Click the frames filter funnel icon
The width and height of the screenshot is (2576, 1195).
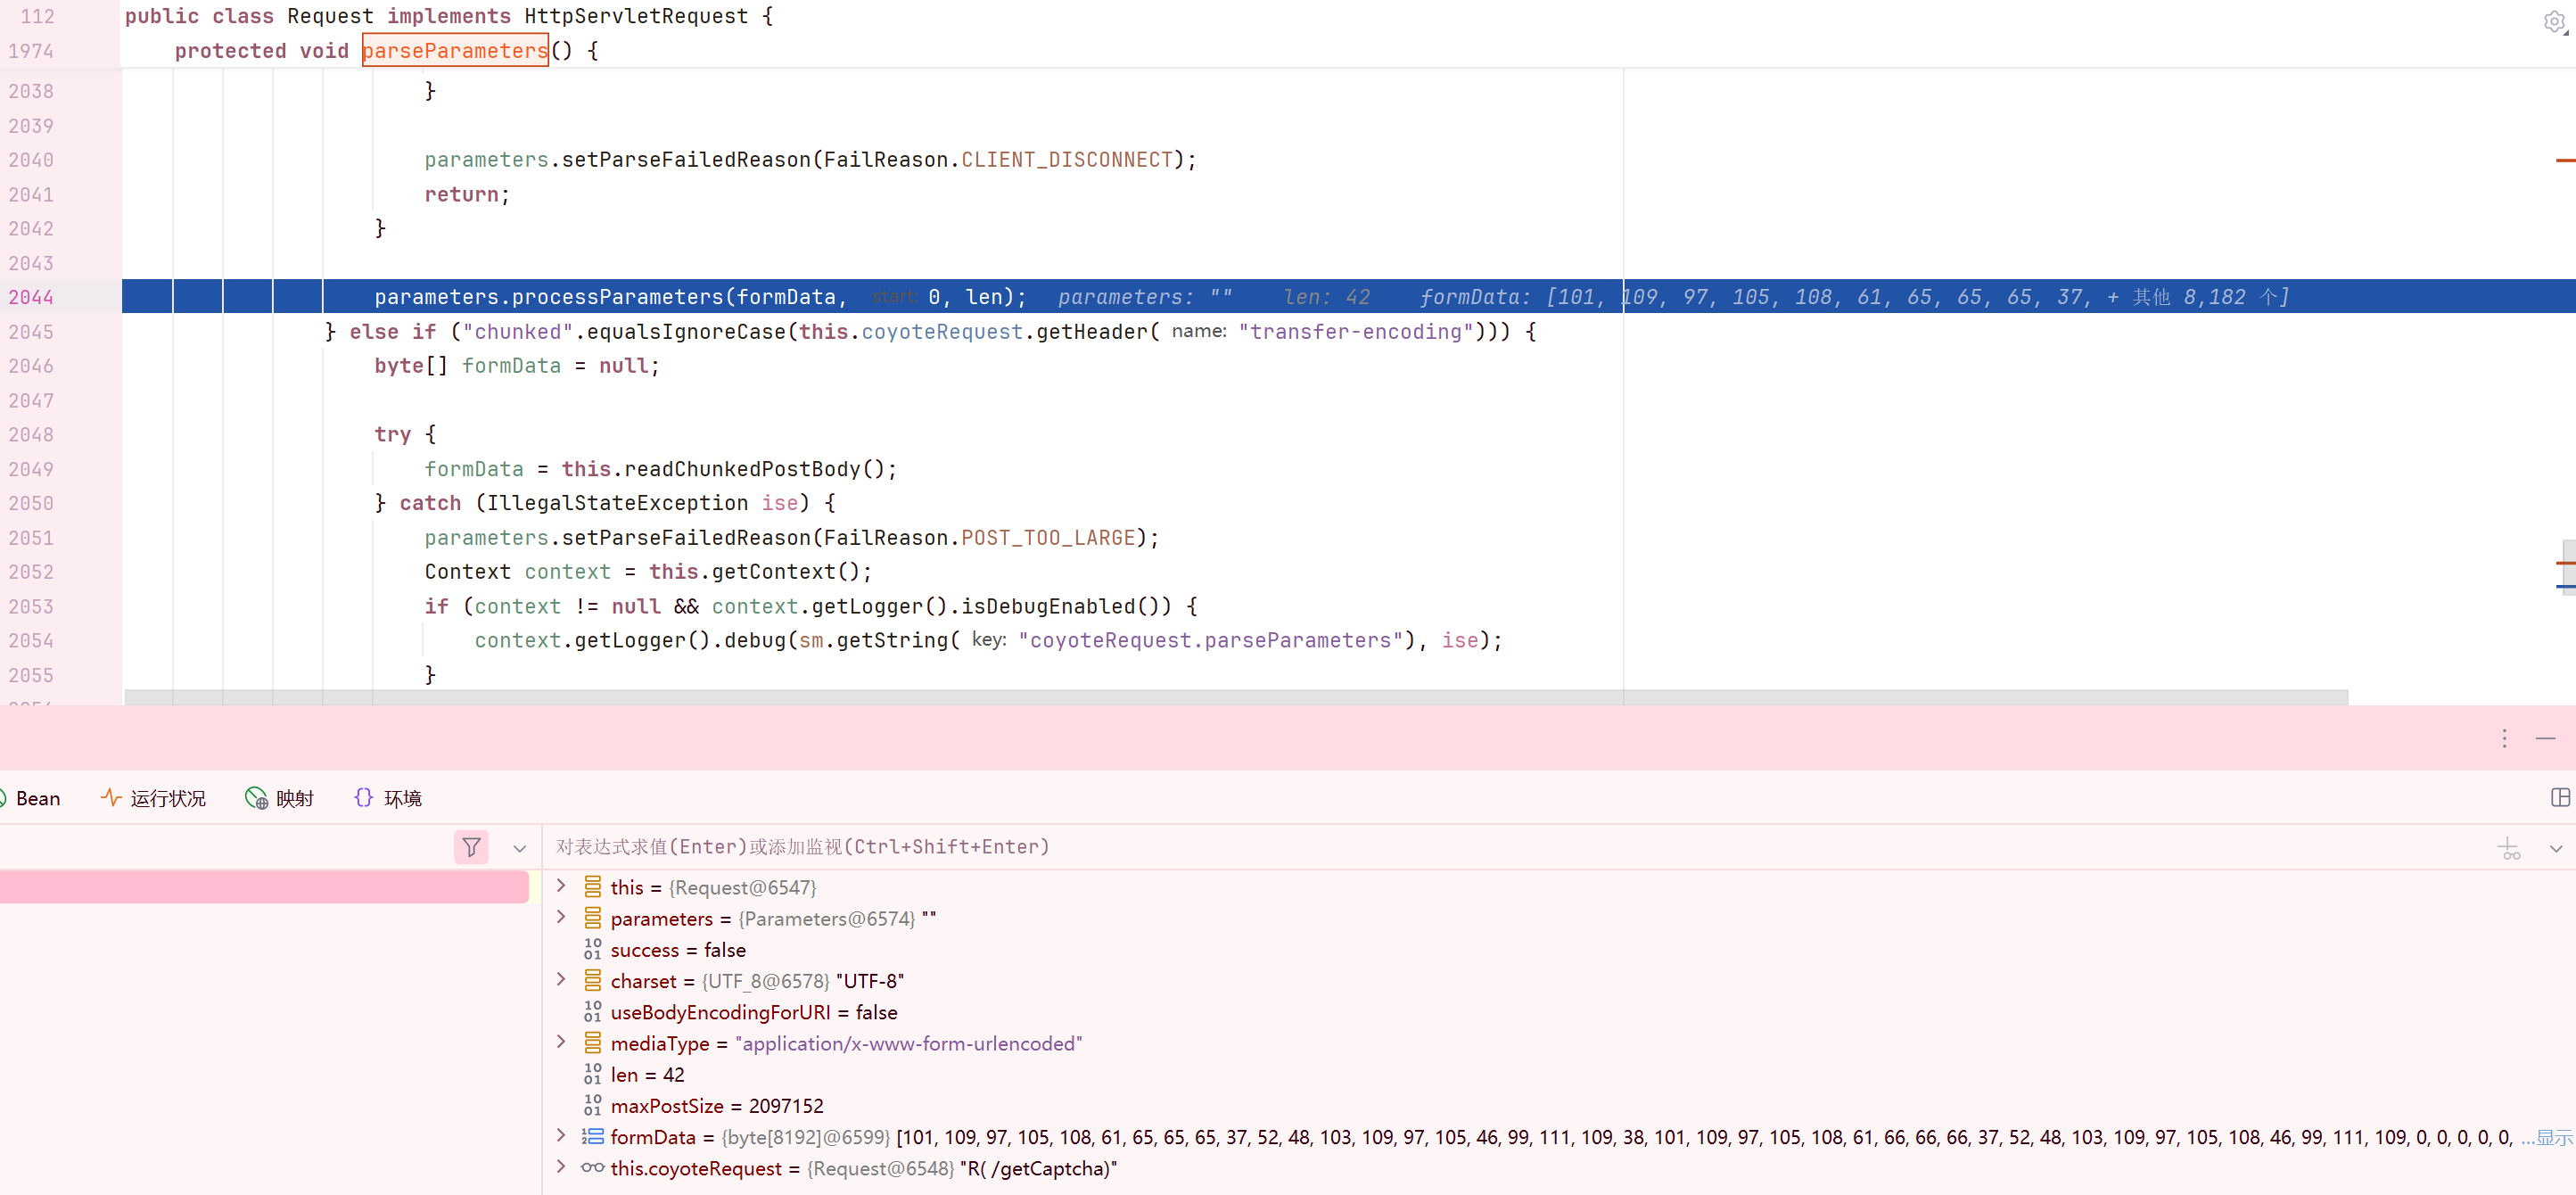pyautogui.click(x=471, y=847)
